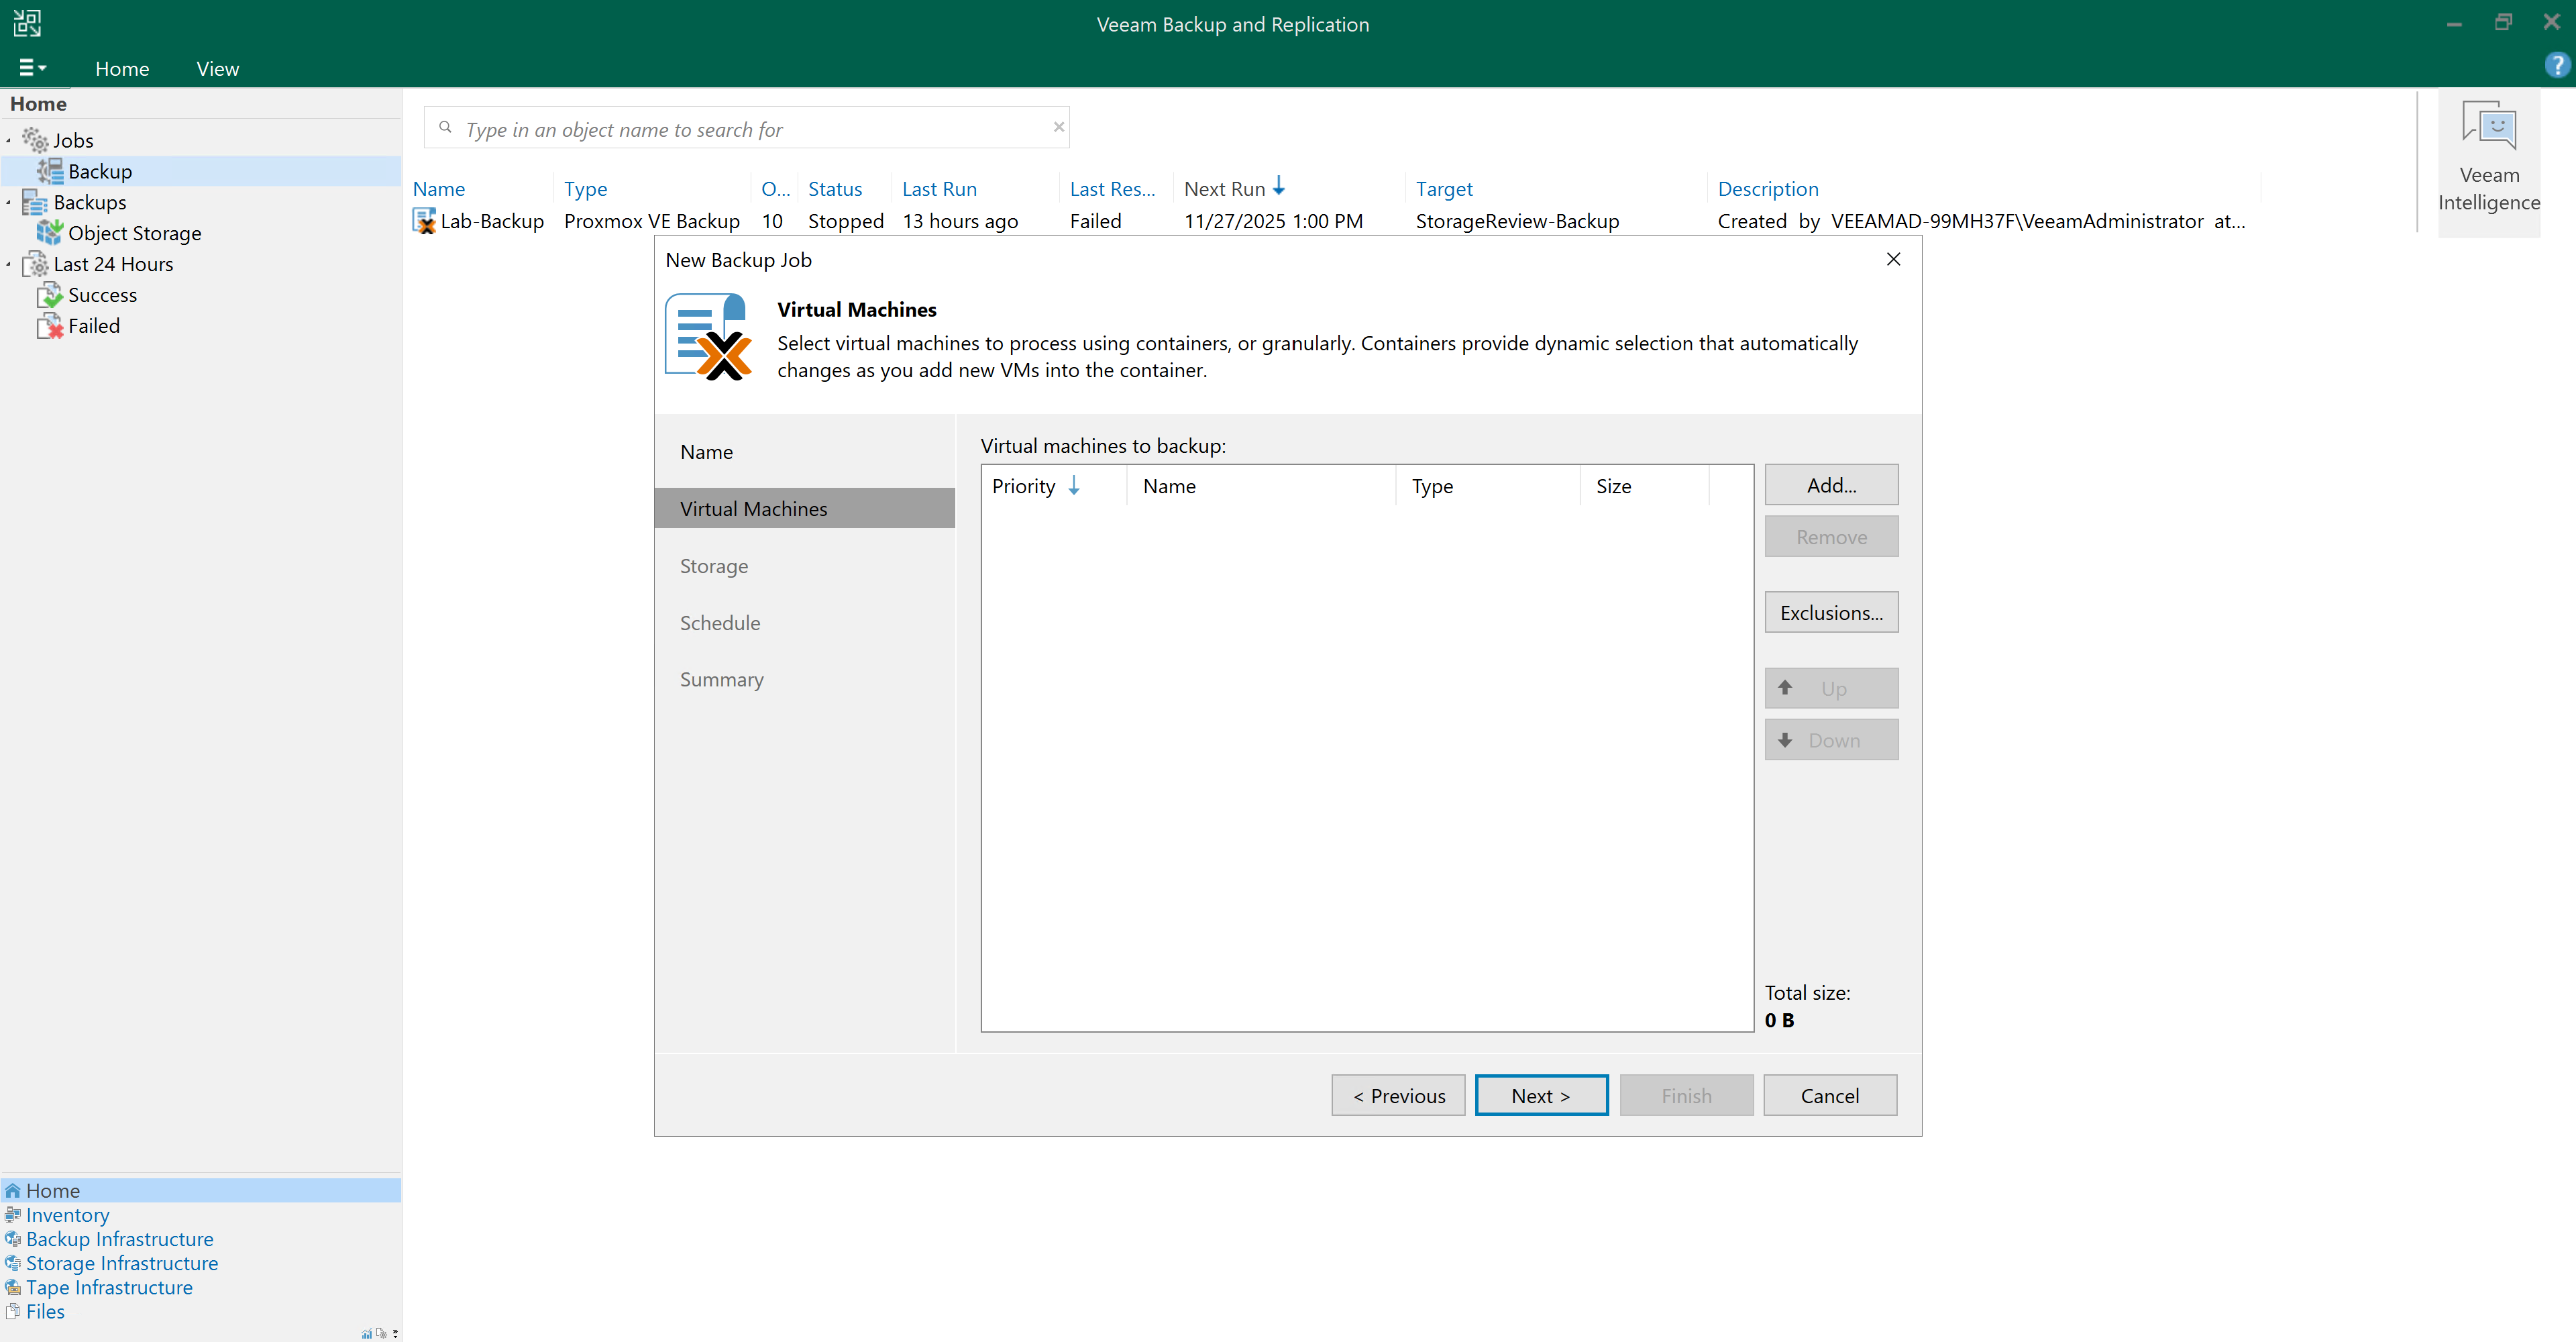Viewport: 2576px width, 1342px height.
Task: Open the Success jobs node icon
Action: [49, 295]
